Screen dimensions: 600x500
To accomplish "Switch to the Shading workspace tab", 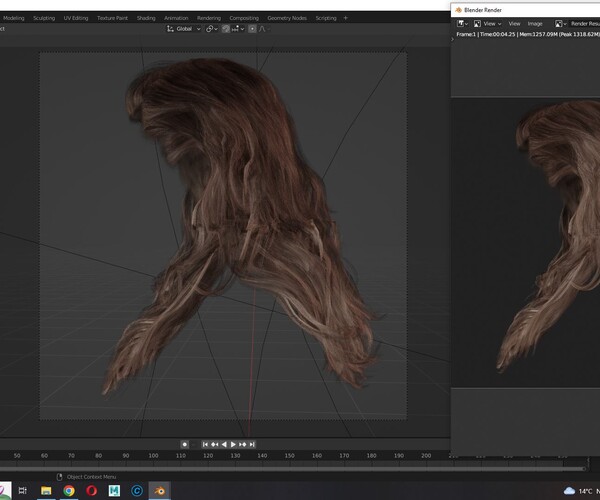I will (146, 18).
